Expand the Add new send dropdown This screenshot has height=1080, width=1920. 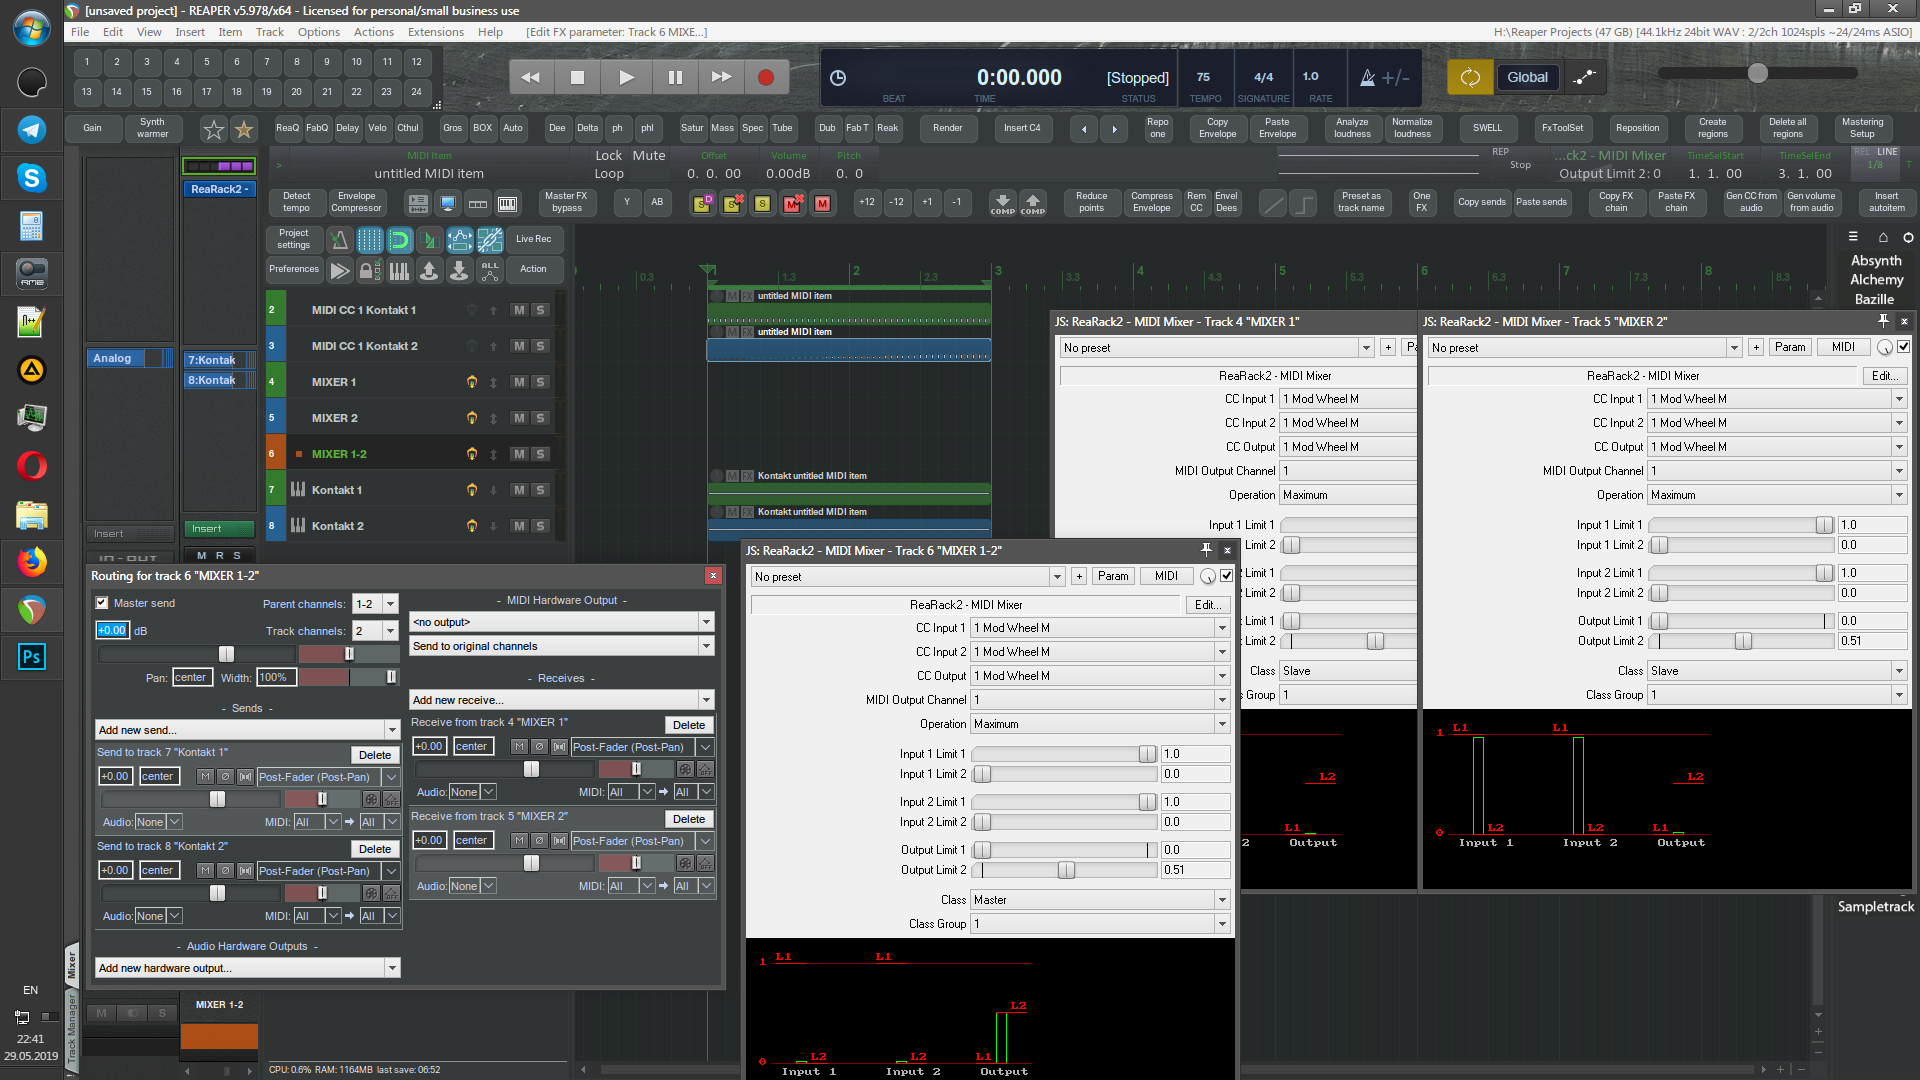[248, 730]
